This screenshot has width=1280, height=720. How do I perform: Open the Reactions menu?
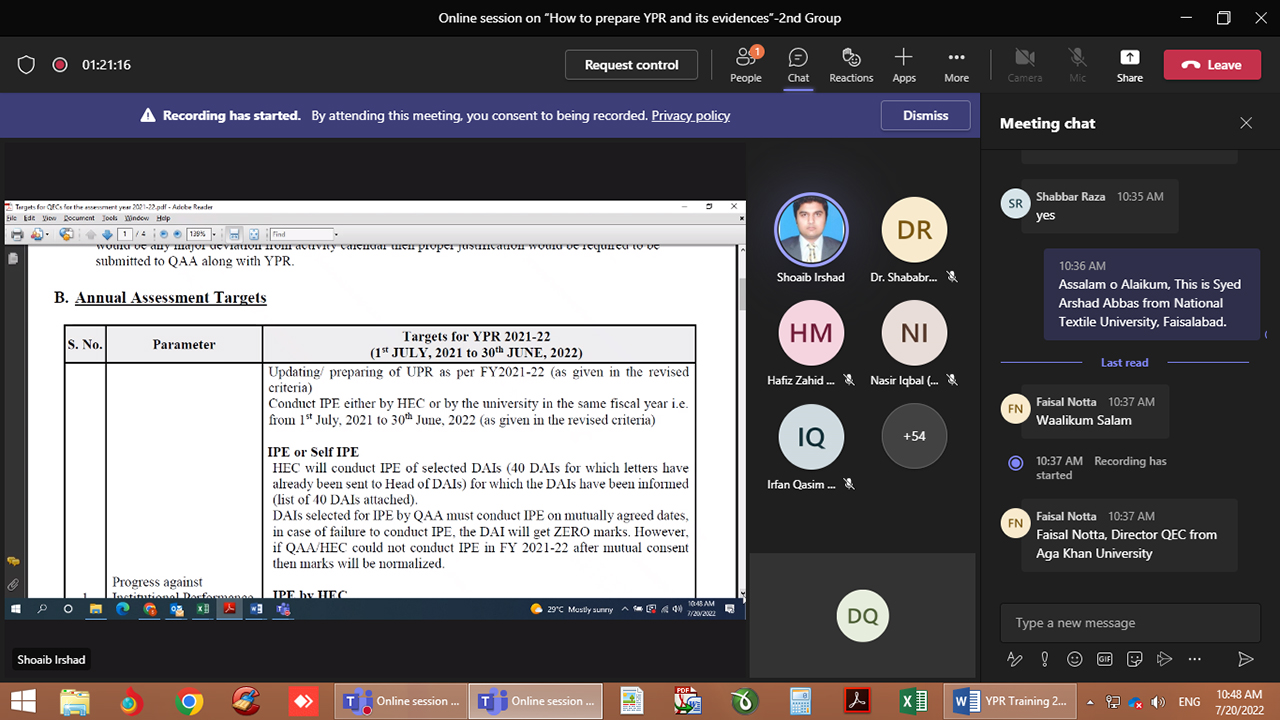pyautogui.click(x=851, y=65)
